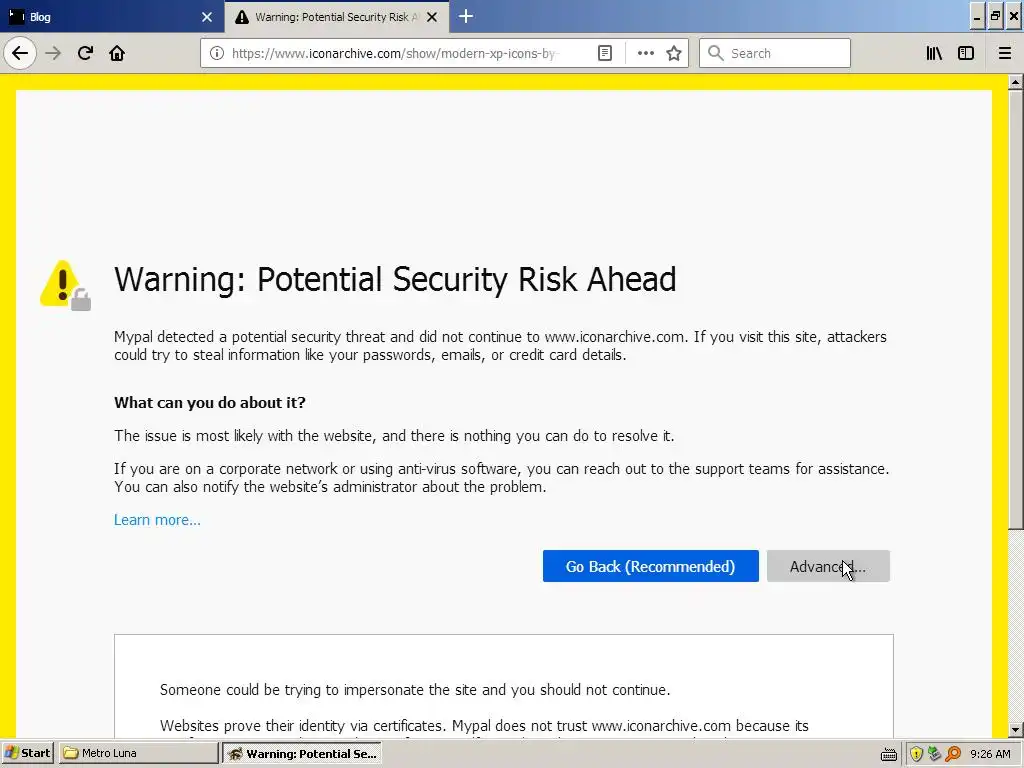Switch to Metro Luna taskbar window
This screenshot has width=1024, height=768.
coord(138,753)
